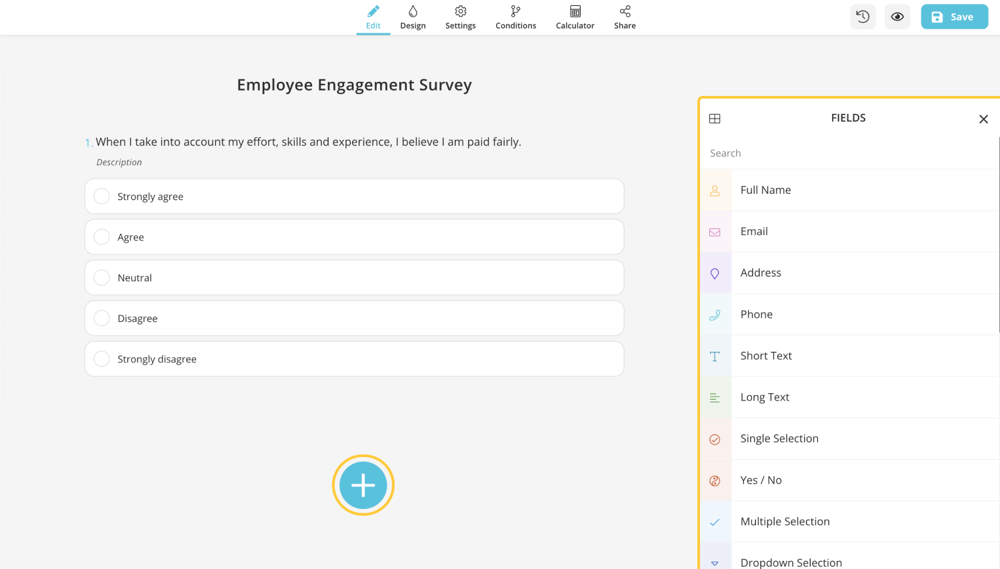The height and width of the screenshot is (569, 1000).
Task: Click the Address field location pin icon
Action: tap(715, 273)
